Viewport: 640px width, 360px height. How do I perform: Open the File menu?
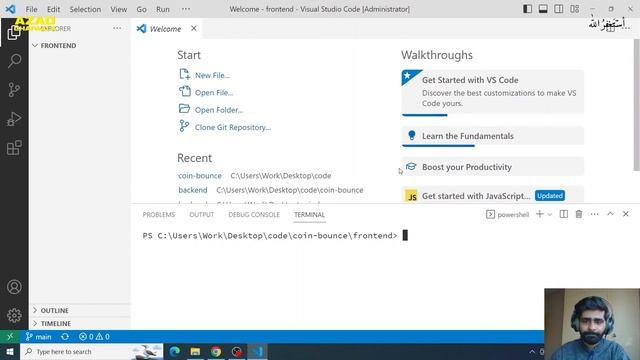31,9
